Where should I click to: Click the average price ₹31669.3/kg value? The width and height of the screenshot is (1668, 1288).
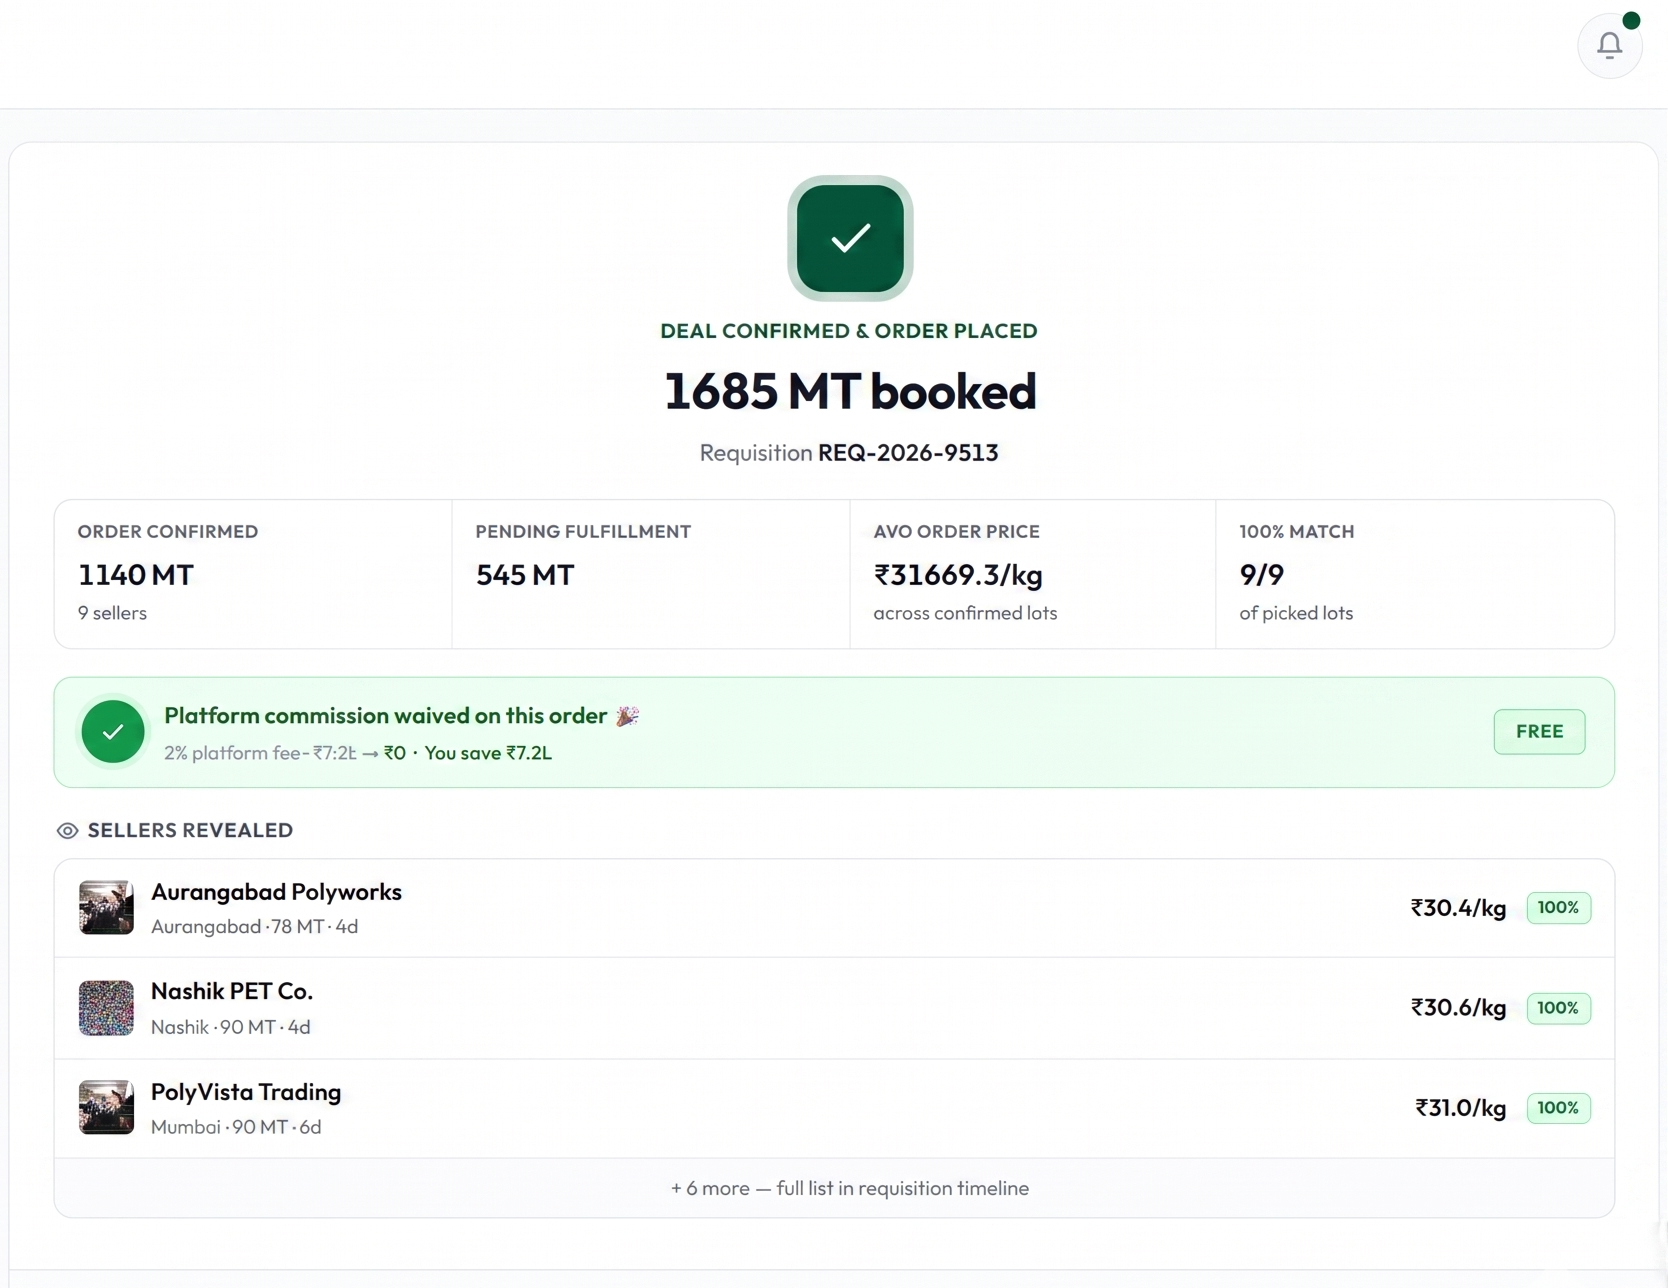coord(958,575)
